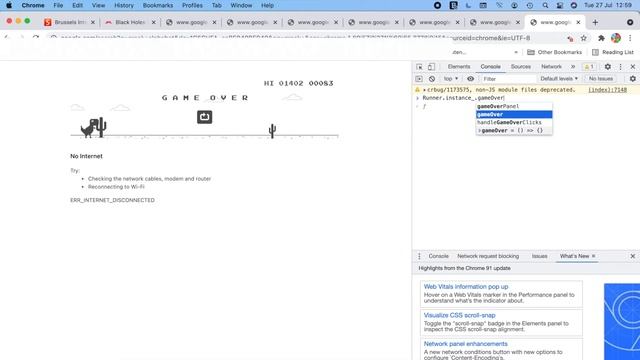Open drawer Console tab
The width and height of the screenshot is (640, 360).
(x=438, y=256)
